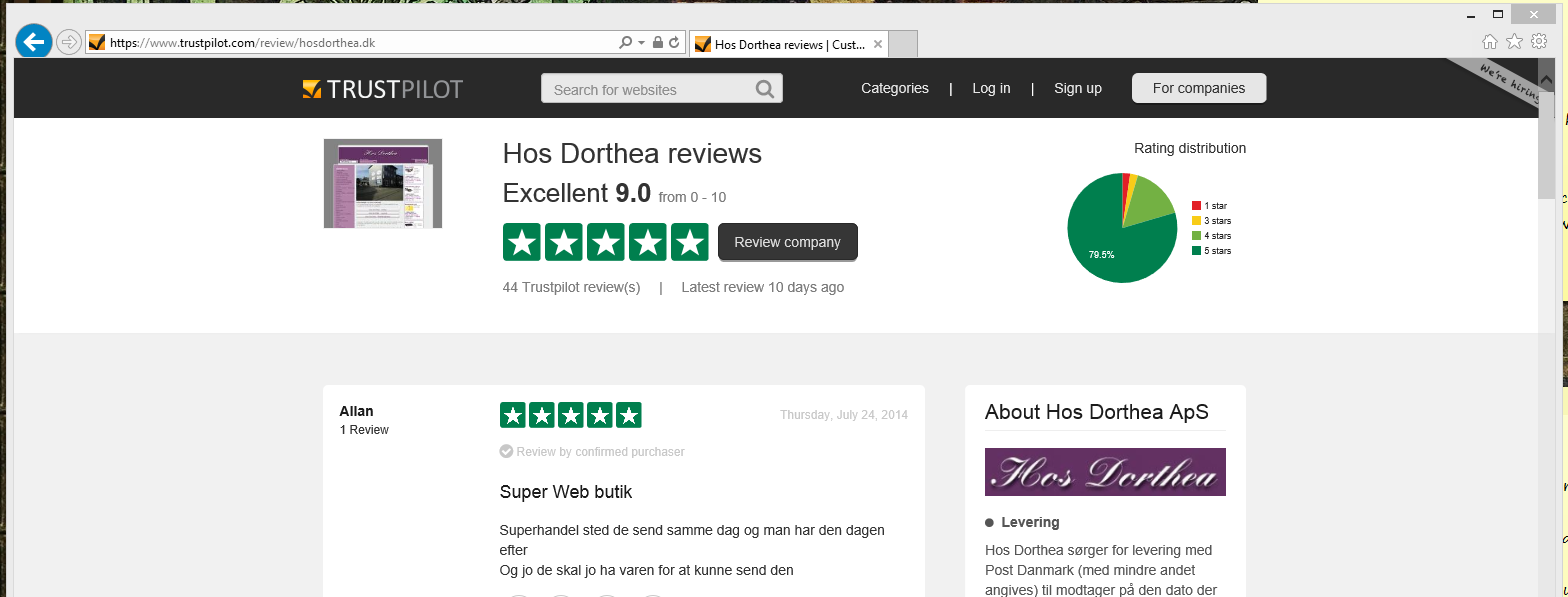Click the Rating distribution heading
The image size is (1568, 597).
[x=1190, y=148]
